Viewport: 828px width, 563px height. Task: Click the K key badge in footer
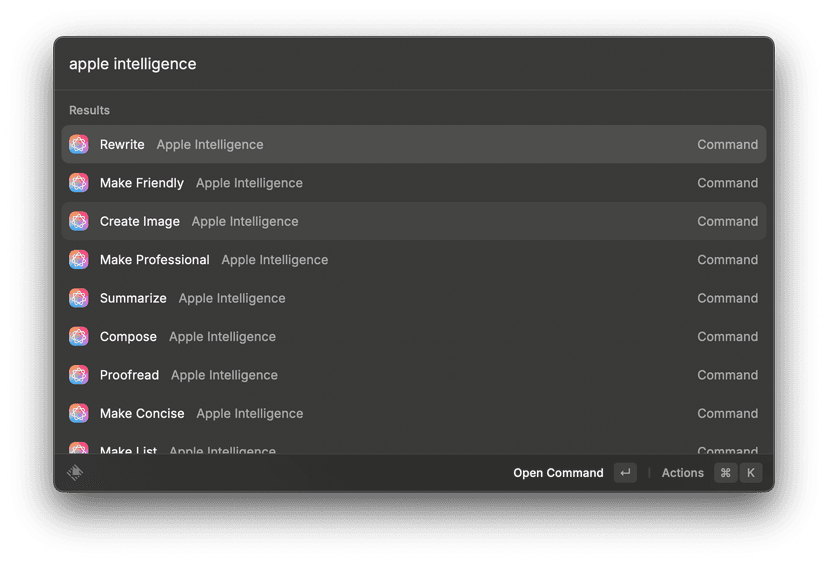click(x=751, y=473)
